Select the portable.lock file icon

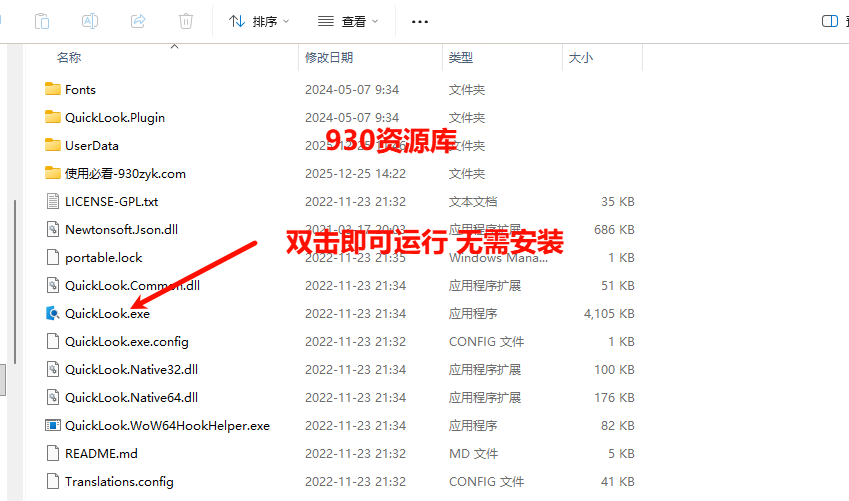pos(53,257)
